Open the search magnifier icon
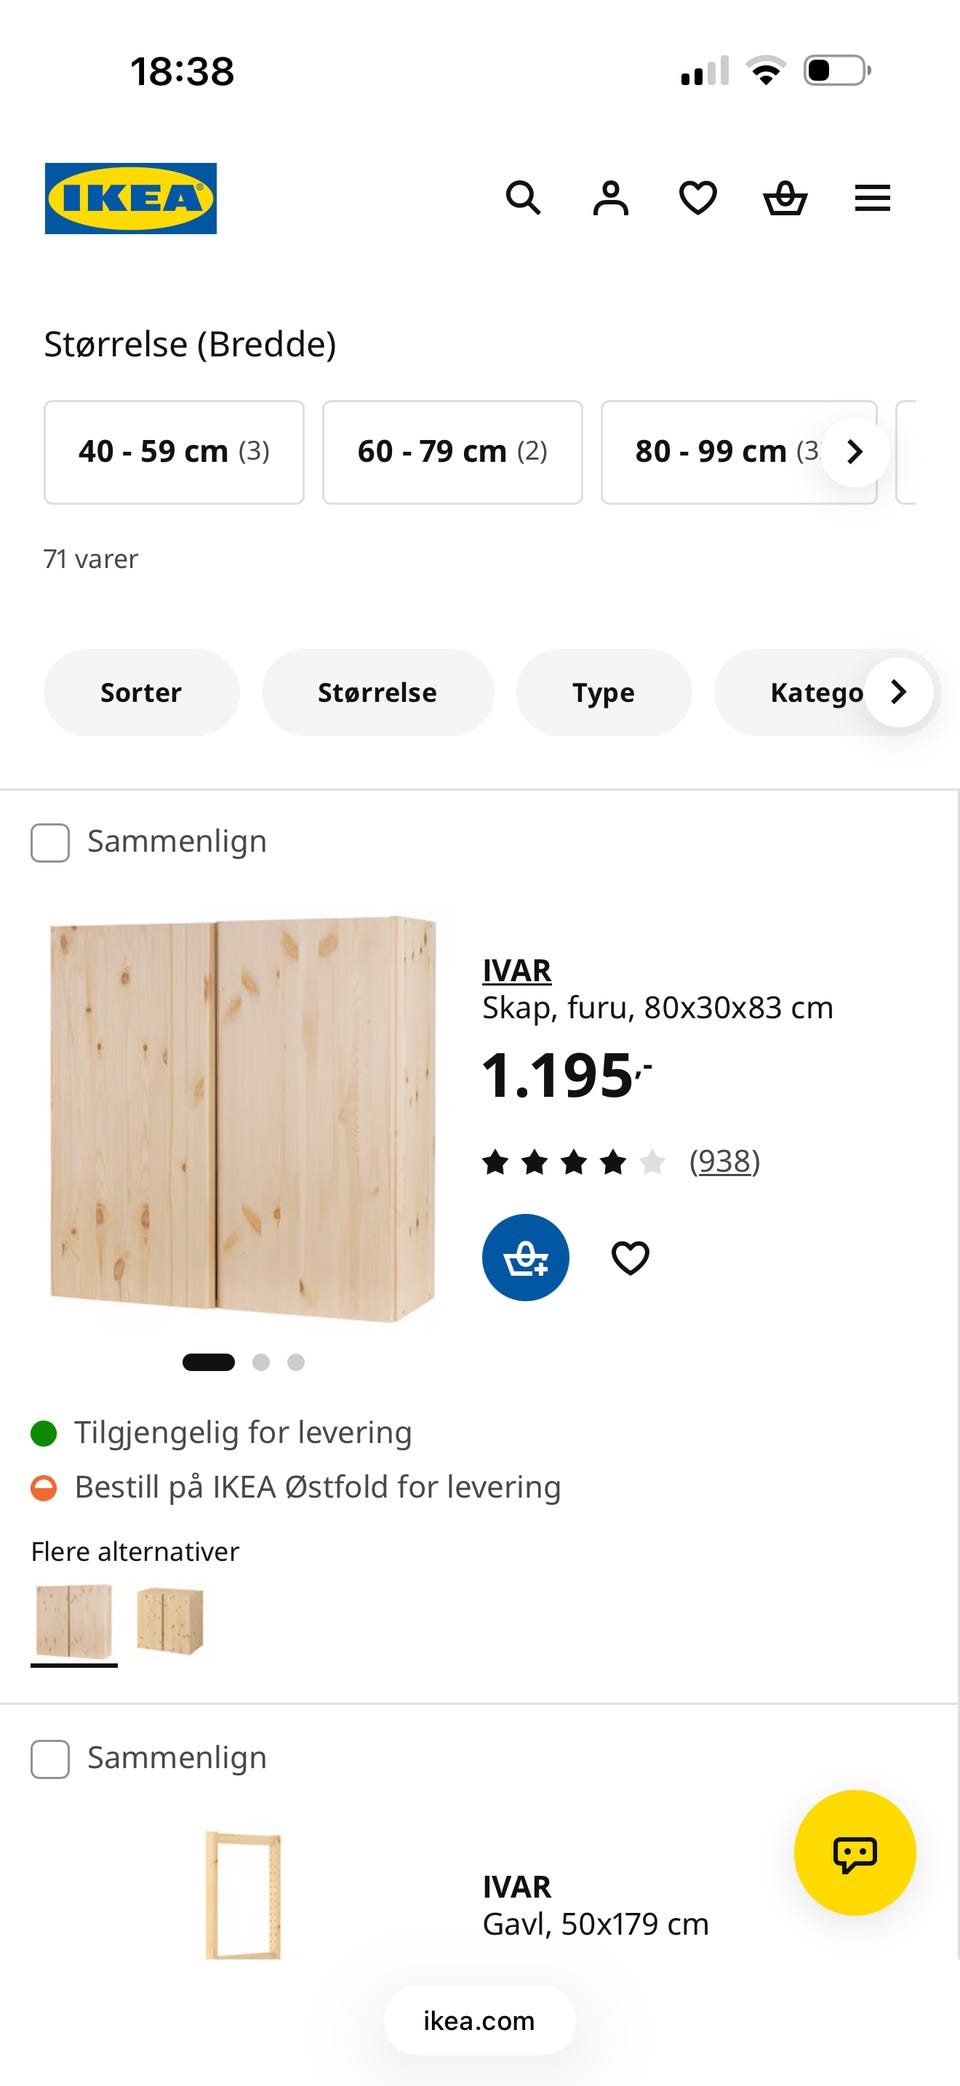The width and height of the screenshot is (960, 2086). point(523,198)
